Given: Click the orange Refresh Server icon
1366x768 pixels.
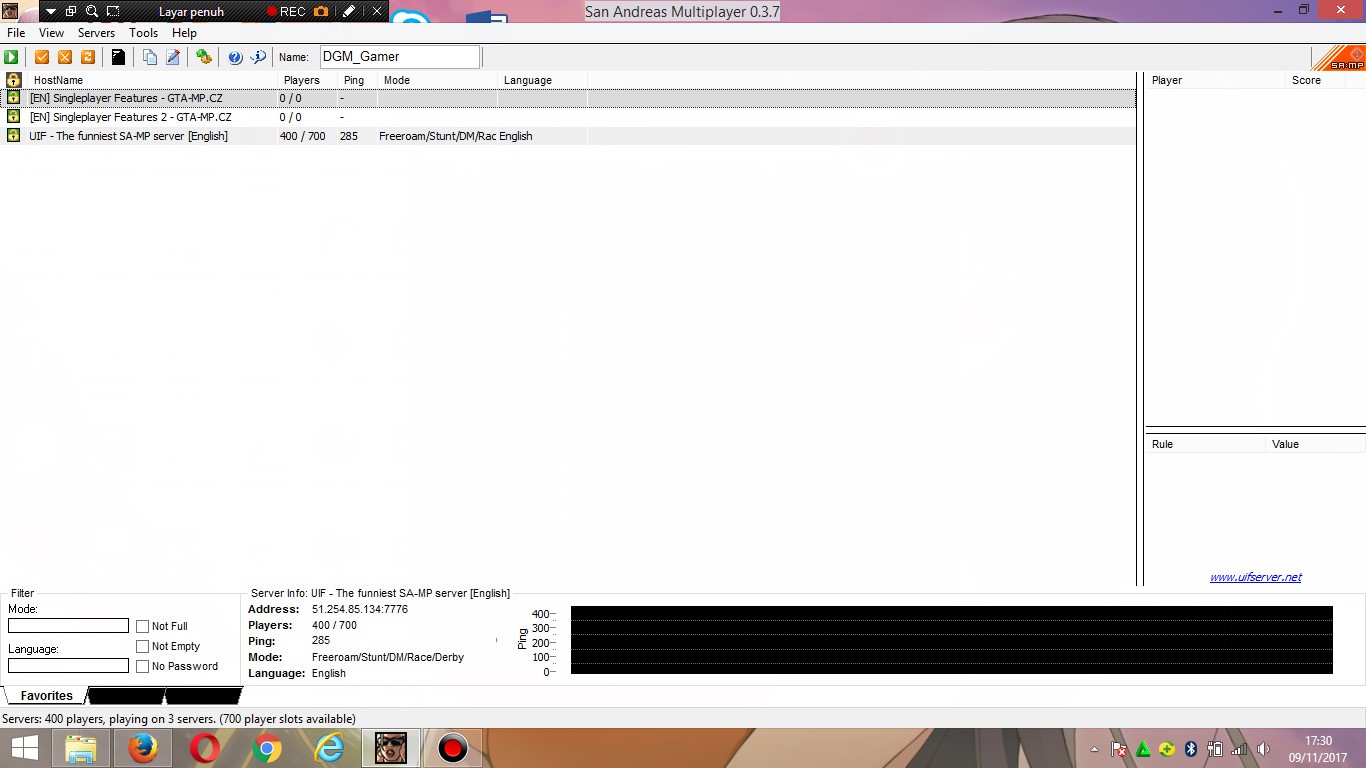Looking at the screenshot, I should 88,57.
